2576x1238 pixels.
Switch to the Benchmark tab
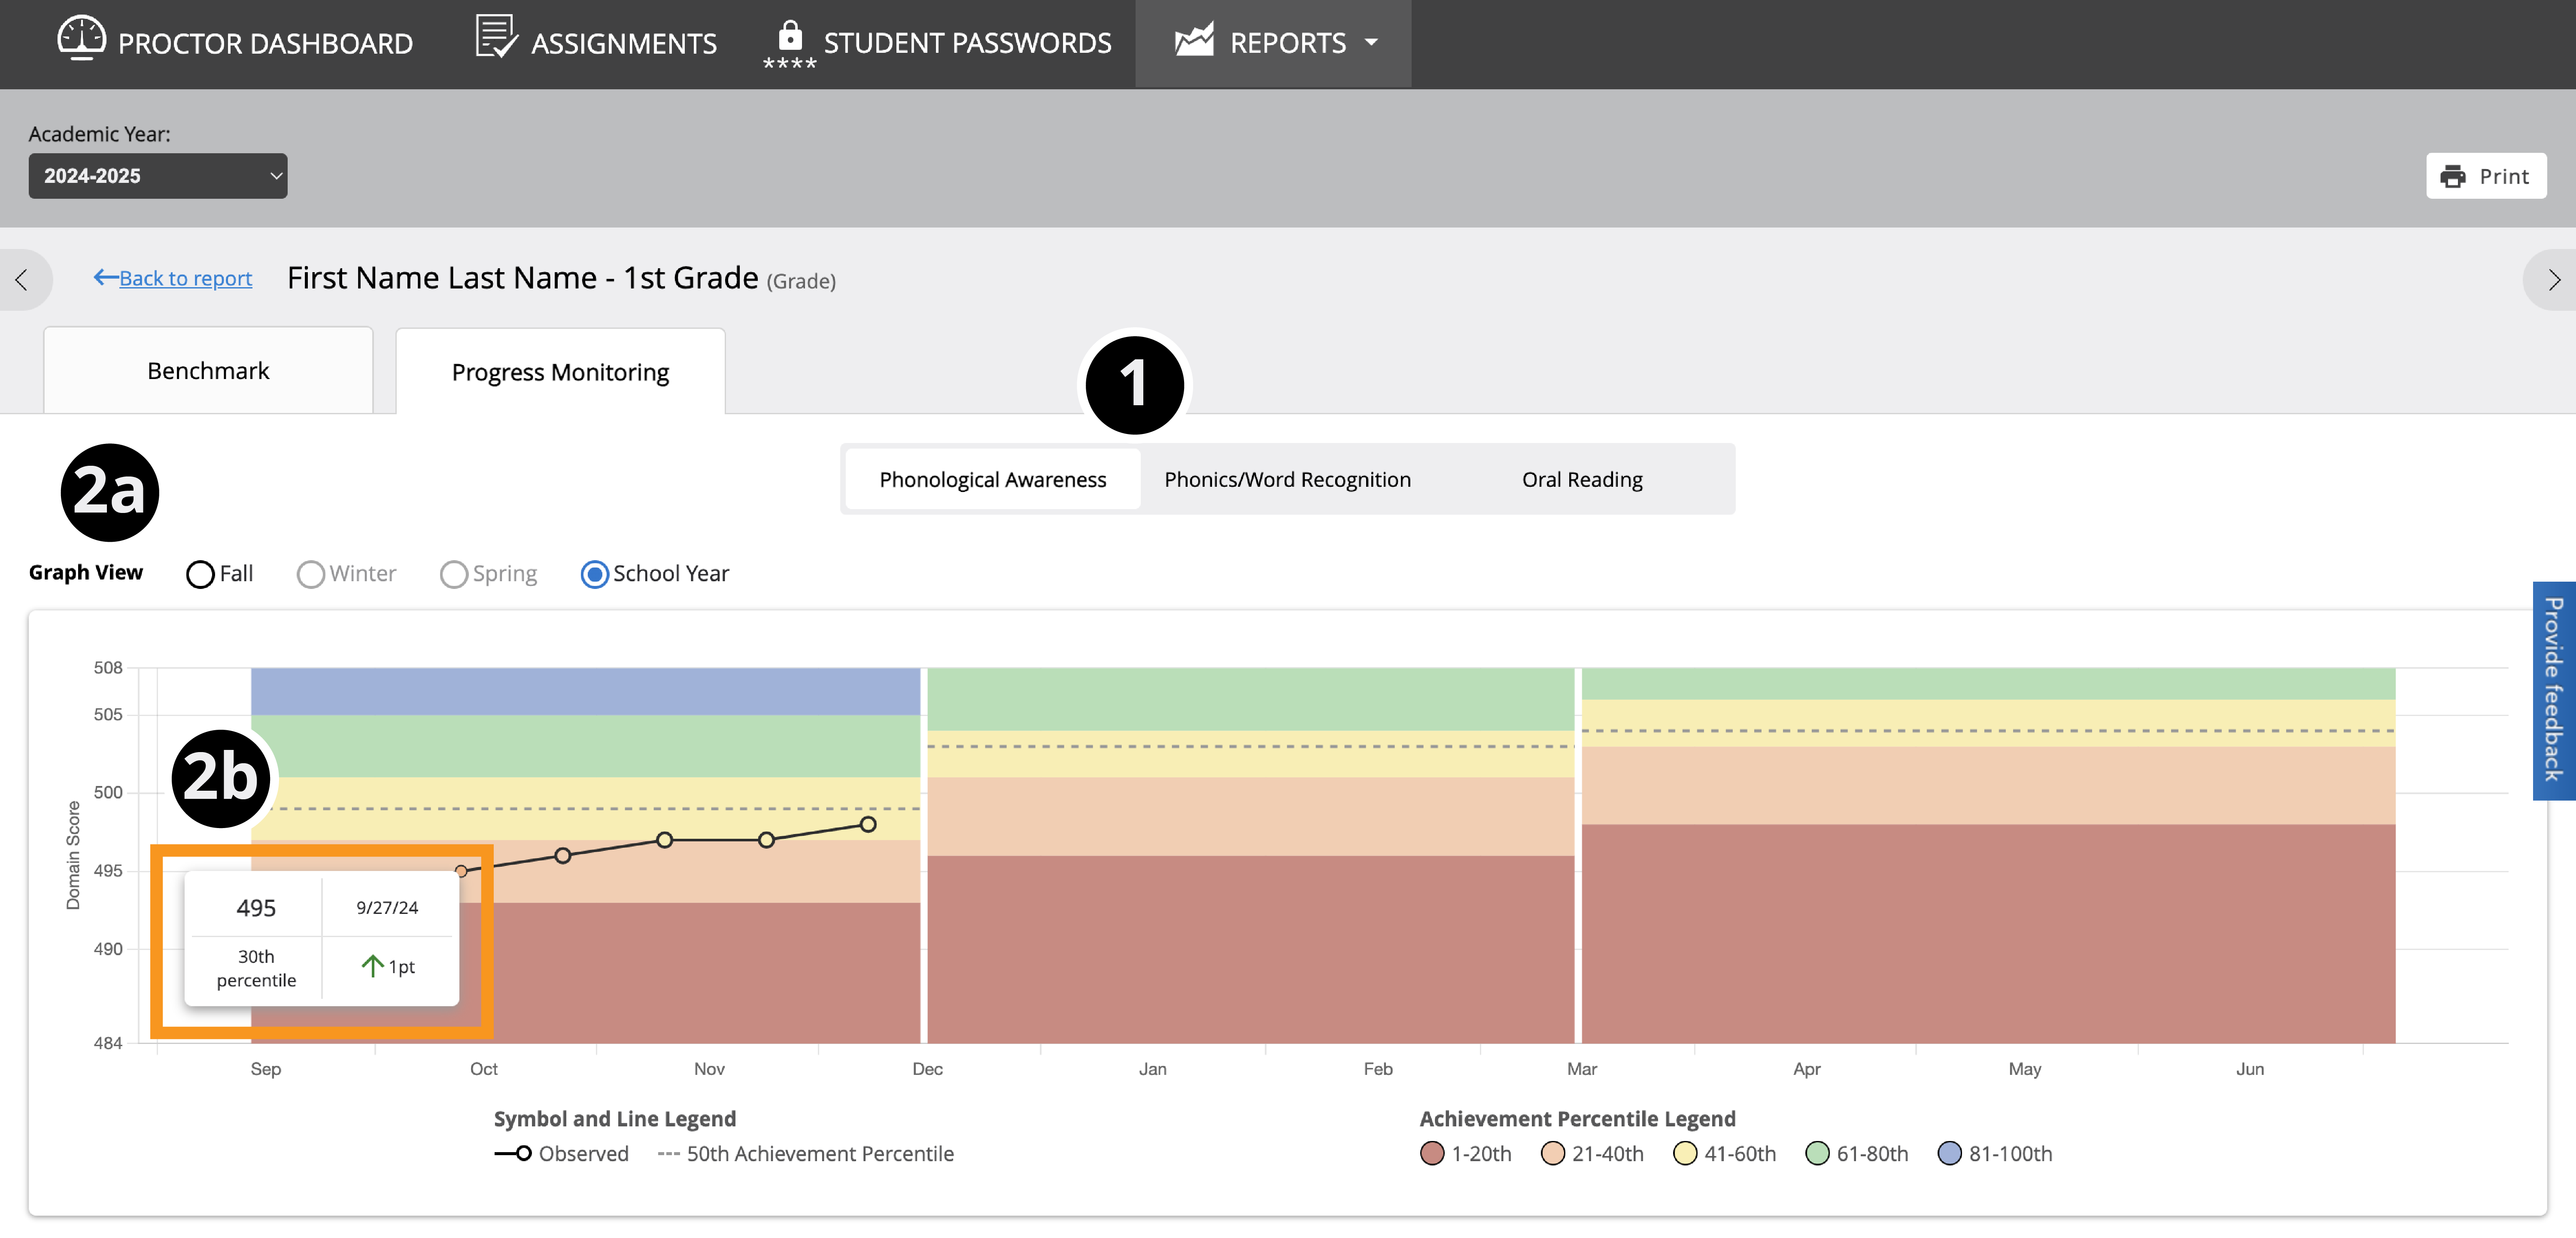pyautogui.click(x=208, y=371)
